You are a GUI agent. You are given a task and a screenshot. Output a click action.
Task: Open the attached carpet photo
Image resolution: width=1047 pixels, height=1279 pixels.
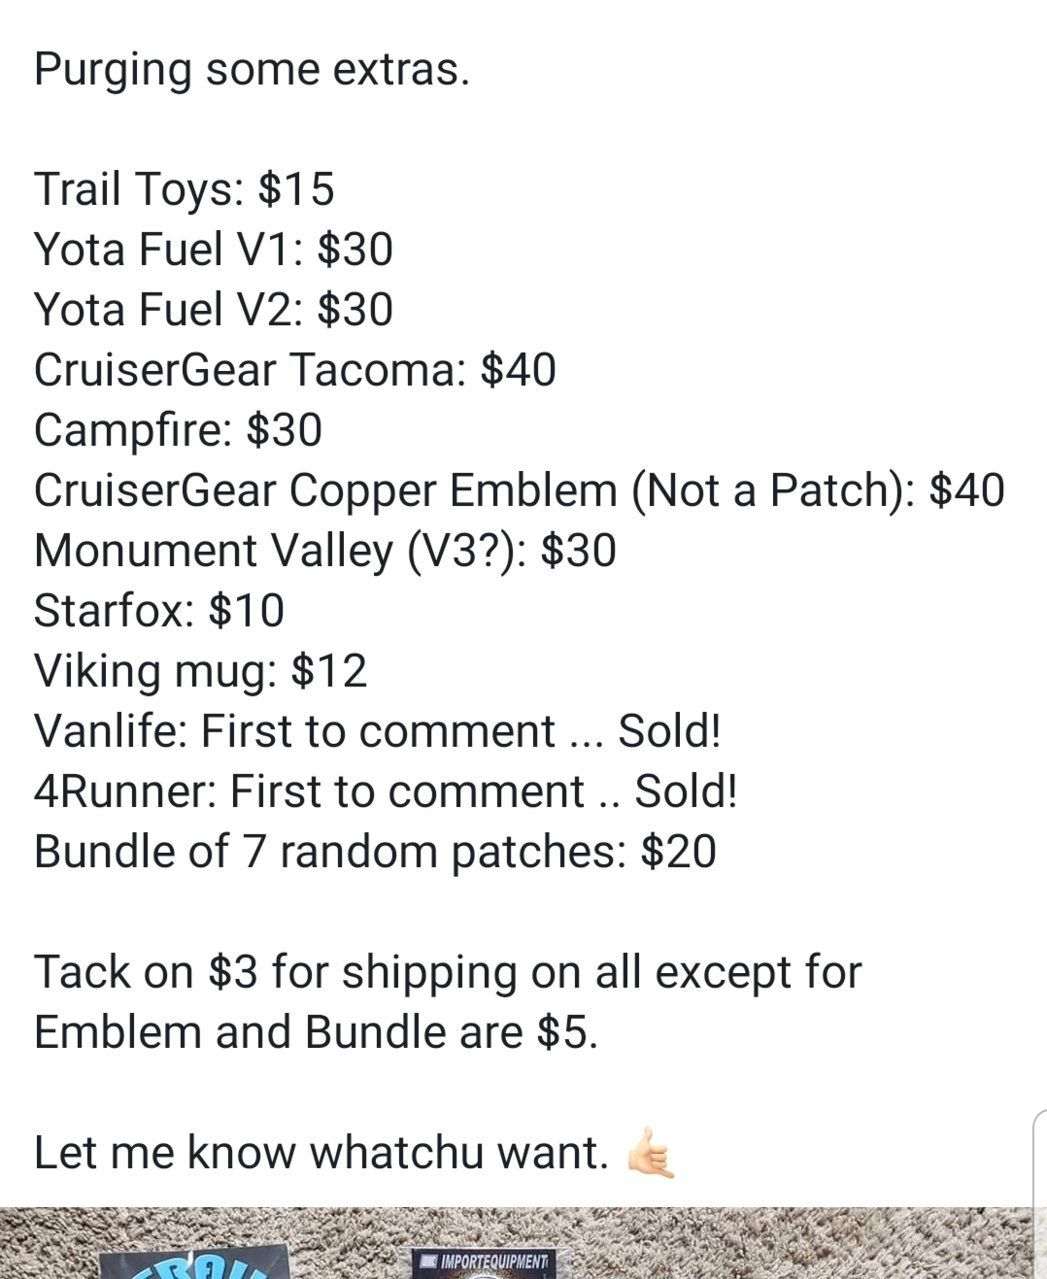click(523, 1243)
